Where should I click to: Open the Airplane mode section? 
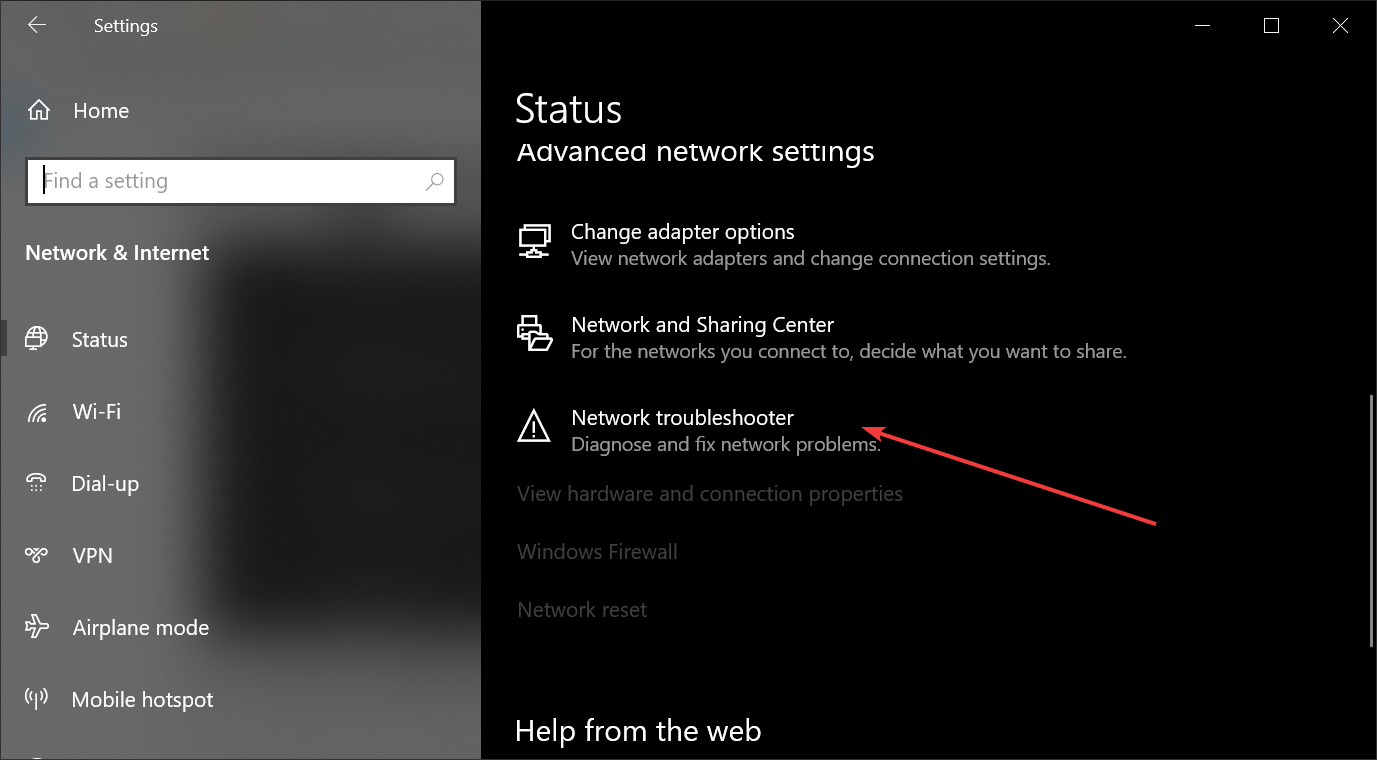click(x=141, y=628)
